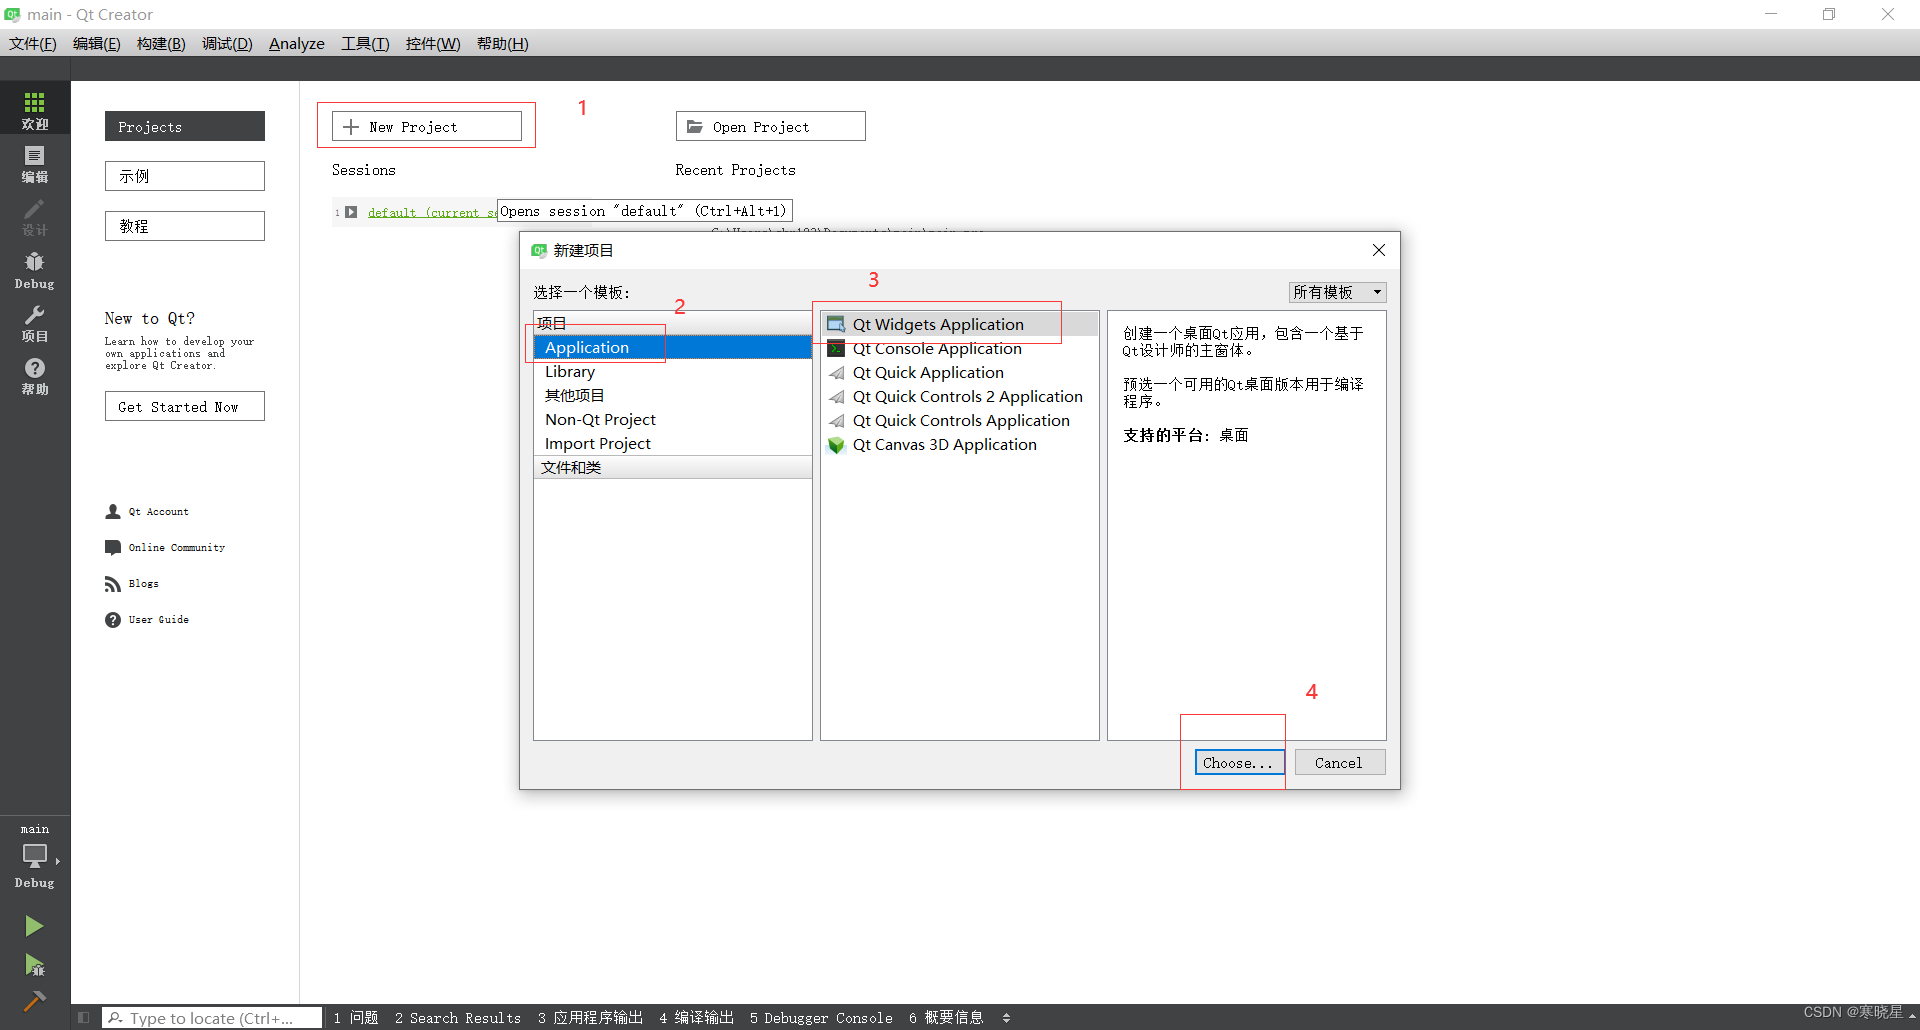Select Library project category
1920x1030 pixels.
click(672, 371)
